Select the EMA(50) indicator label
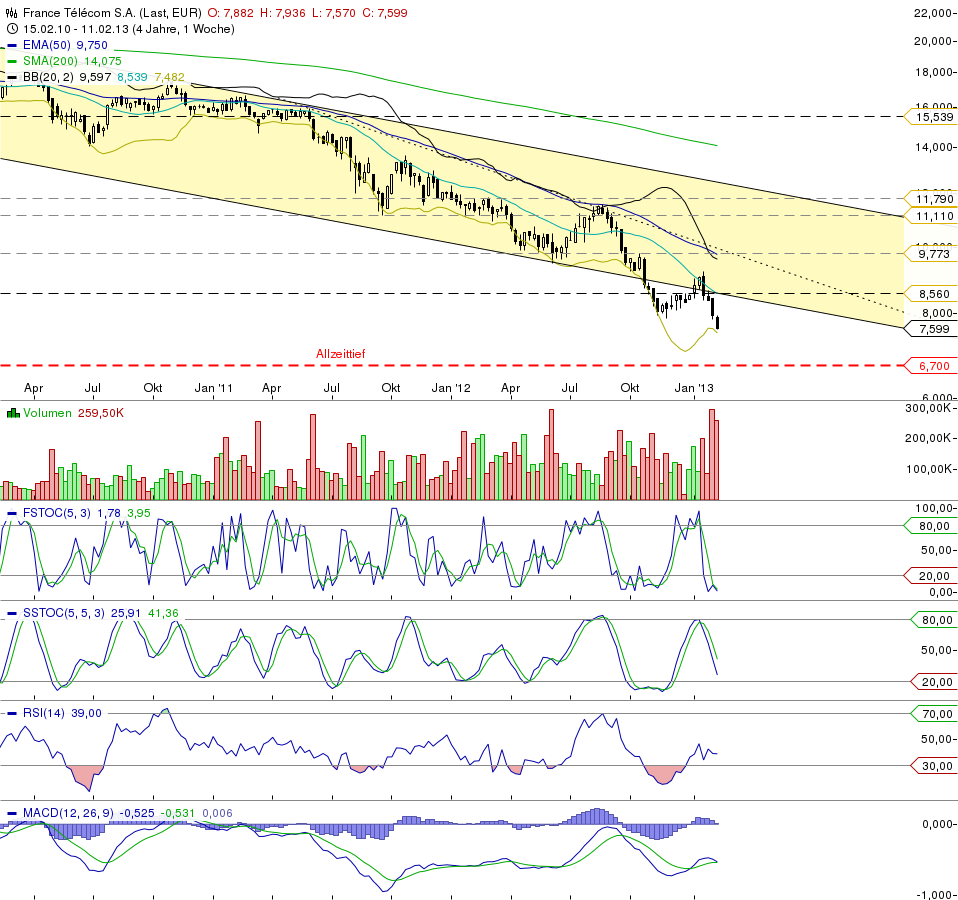Image resolution: width=958 pixels, height=900 pixels. click(x=46, y=45)
